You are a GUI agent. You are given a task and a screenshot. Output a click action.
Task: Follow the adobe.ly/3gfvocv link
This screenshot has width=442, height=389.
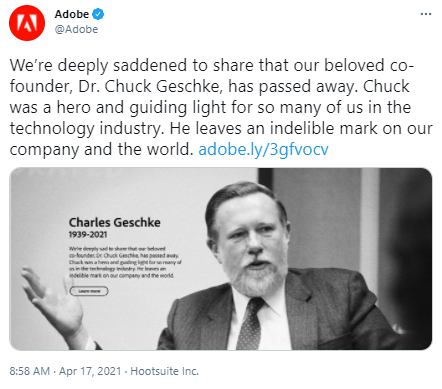pos(263,149)
